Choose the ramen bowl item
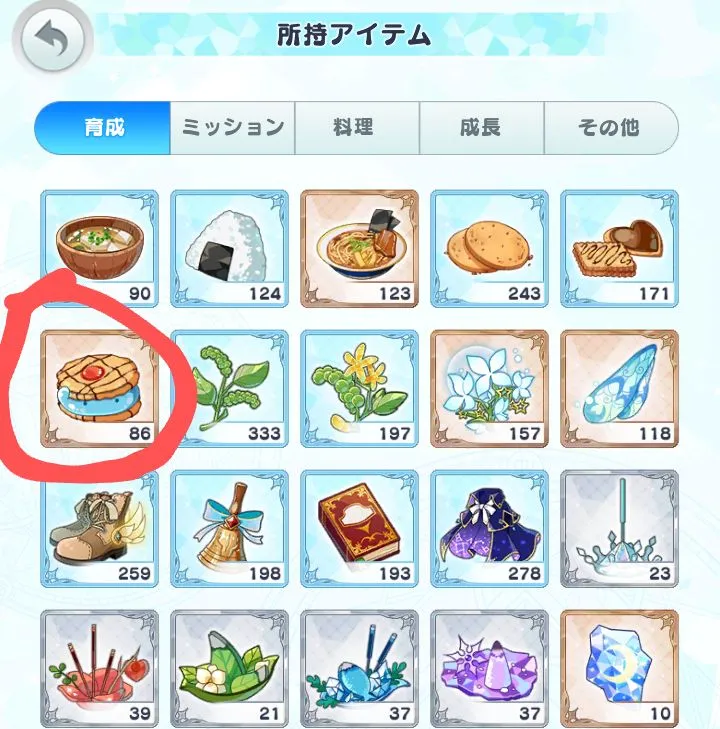Screen dimensions: 720x729 tap(360, 249)
